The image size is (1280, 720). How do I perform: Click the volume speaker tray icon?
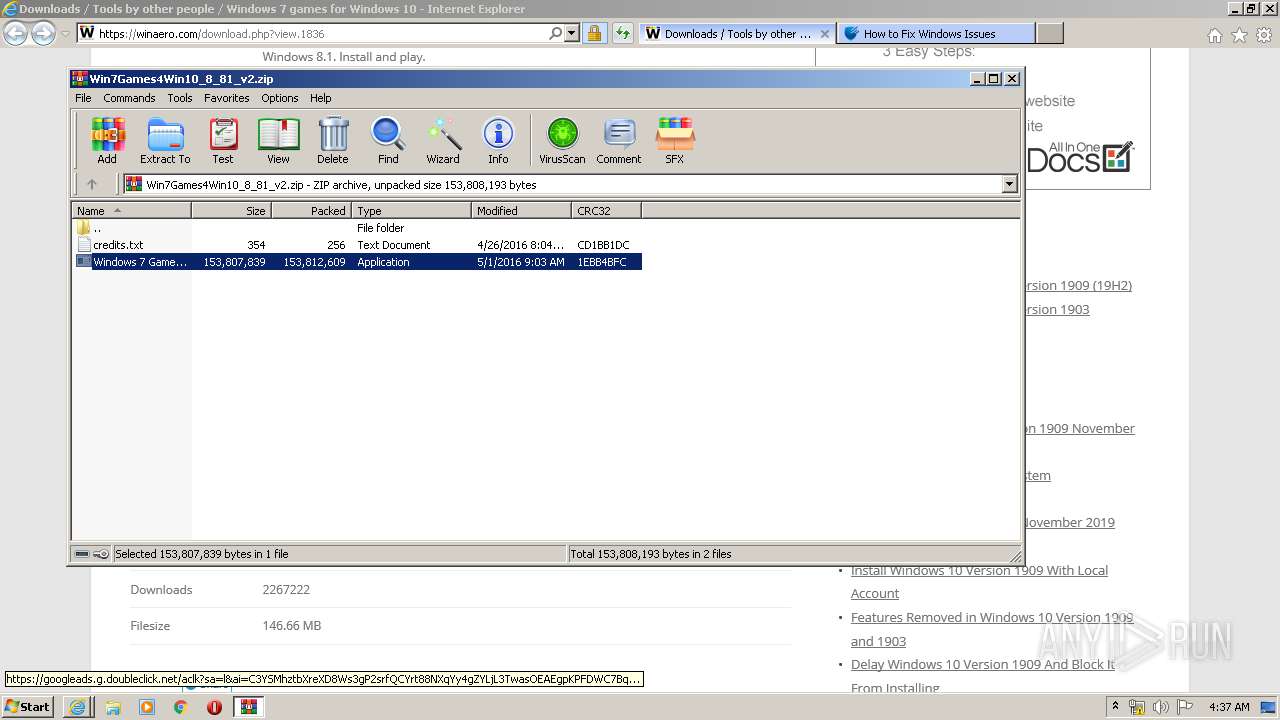(1161, 707)
